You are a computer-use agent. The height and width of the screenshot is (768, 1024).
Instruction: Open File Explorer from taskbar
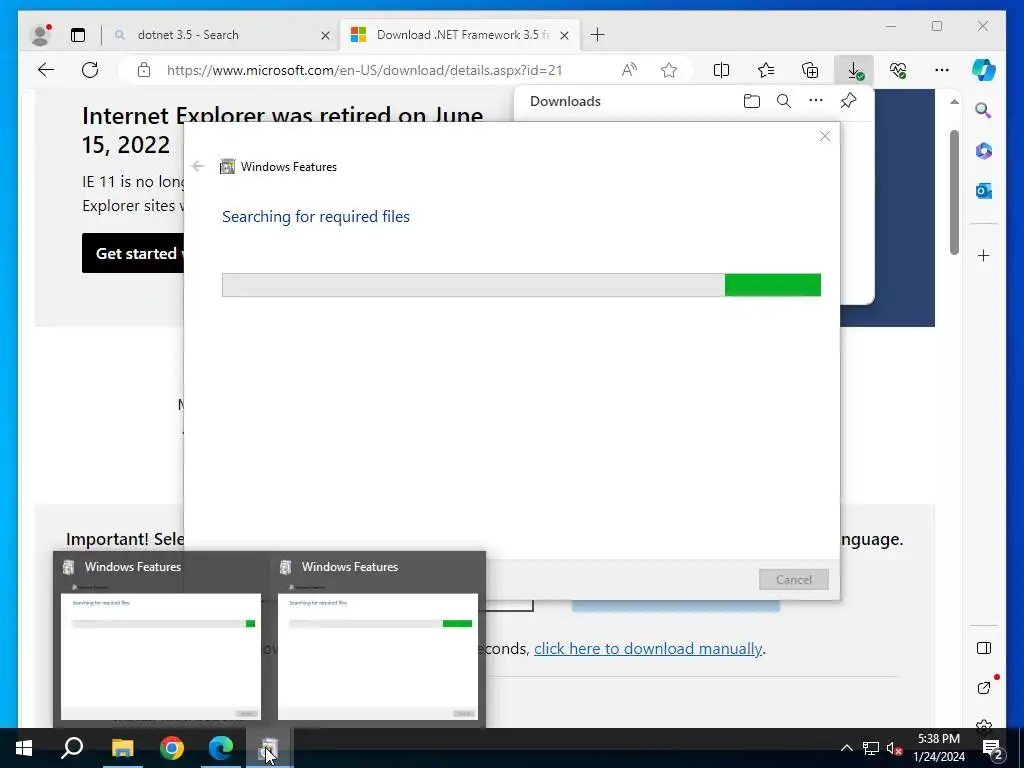click(122, 748)
